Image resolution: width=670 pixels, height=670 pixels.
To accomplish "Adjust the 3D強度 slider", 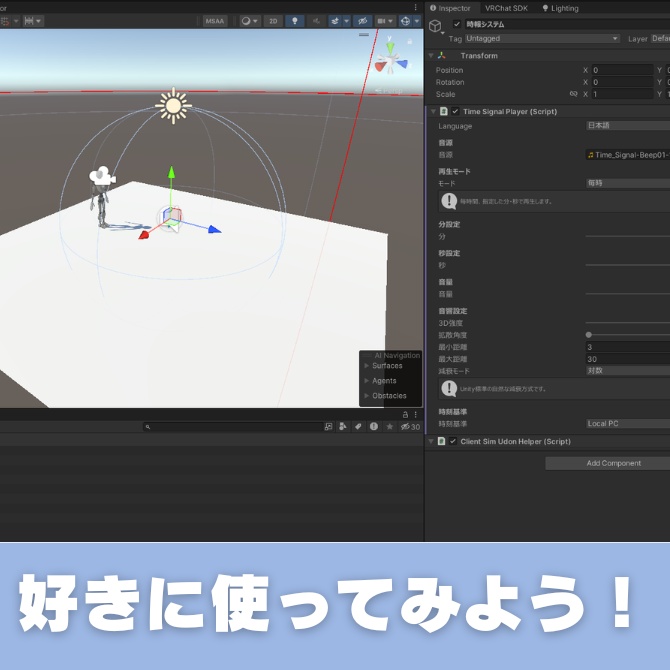I will tap(628, 323).
